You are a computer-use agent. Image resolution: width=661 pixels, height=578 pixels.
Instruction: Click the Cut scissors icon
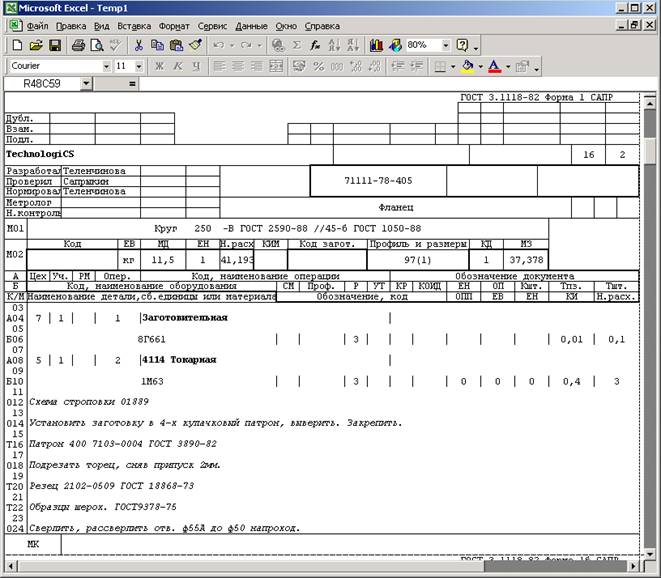[x=139, y=45]
